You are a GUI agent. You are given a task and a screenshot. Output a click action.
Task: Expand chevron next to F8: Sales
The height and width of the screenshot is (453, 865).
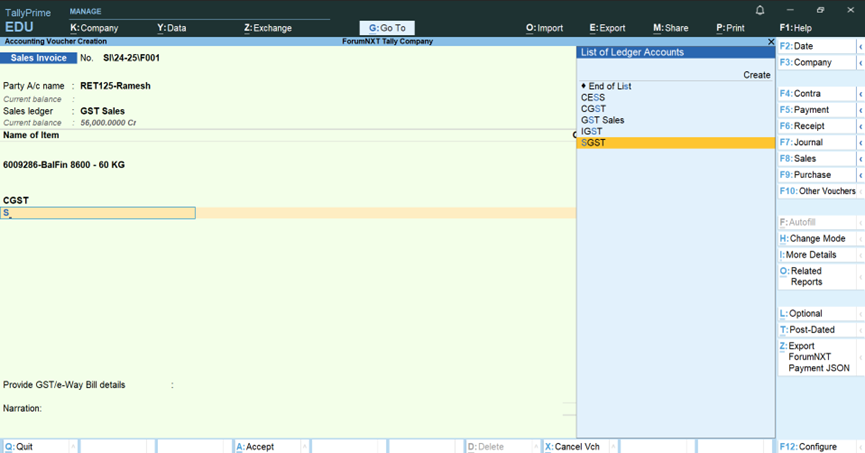tap(861, 158)
